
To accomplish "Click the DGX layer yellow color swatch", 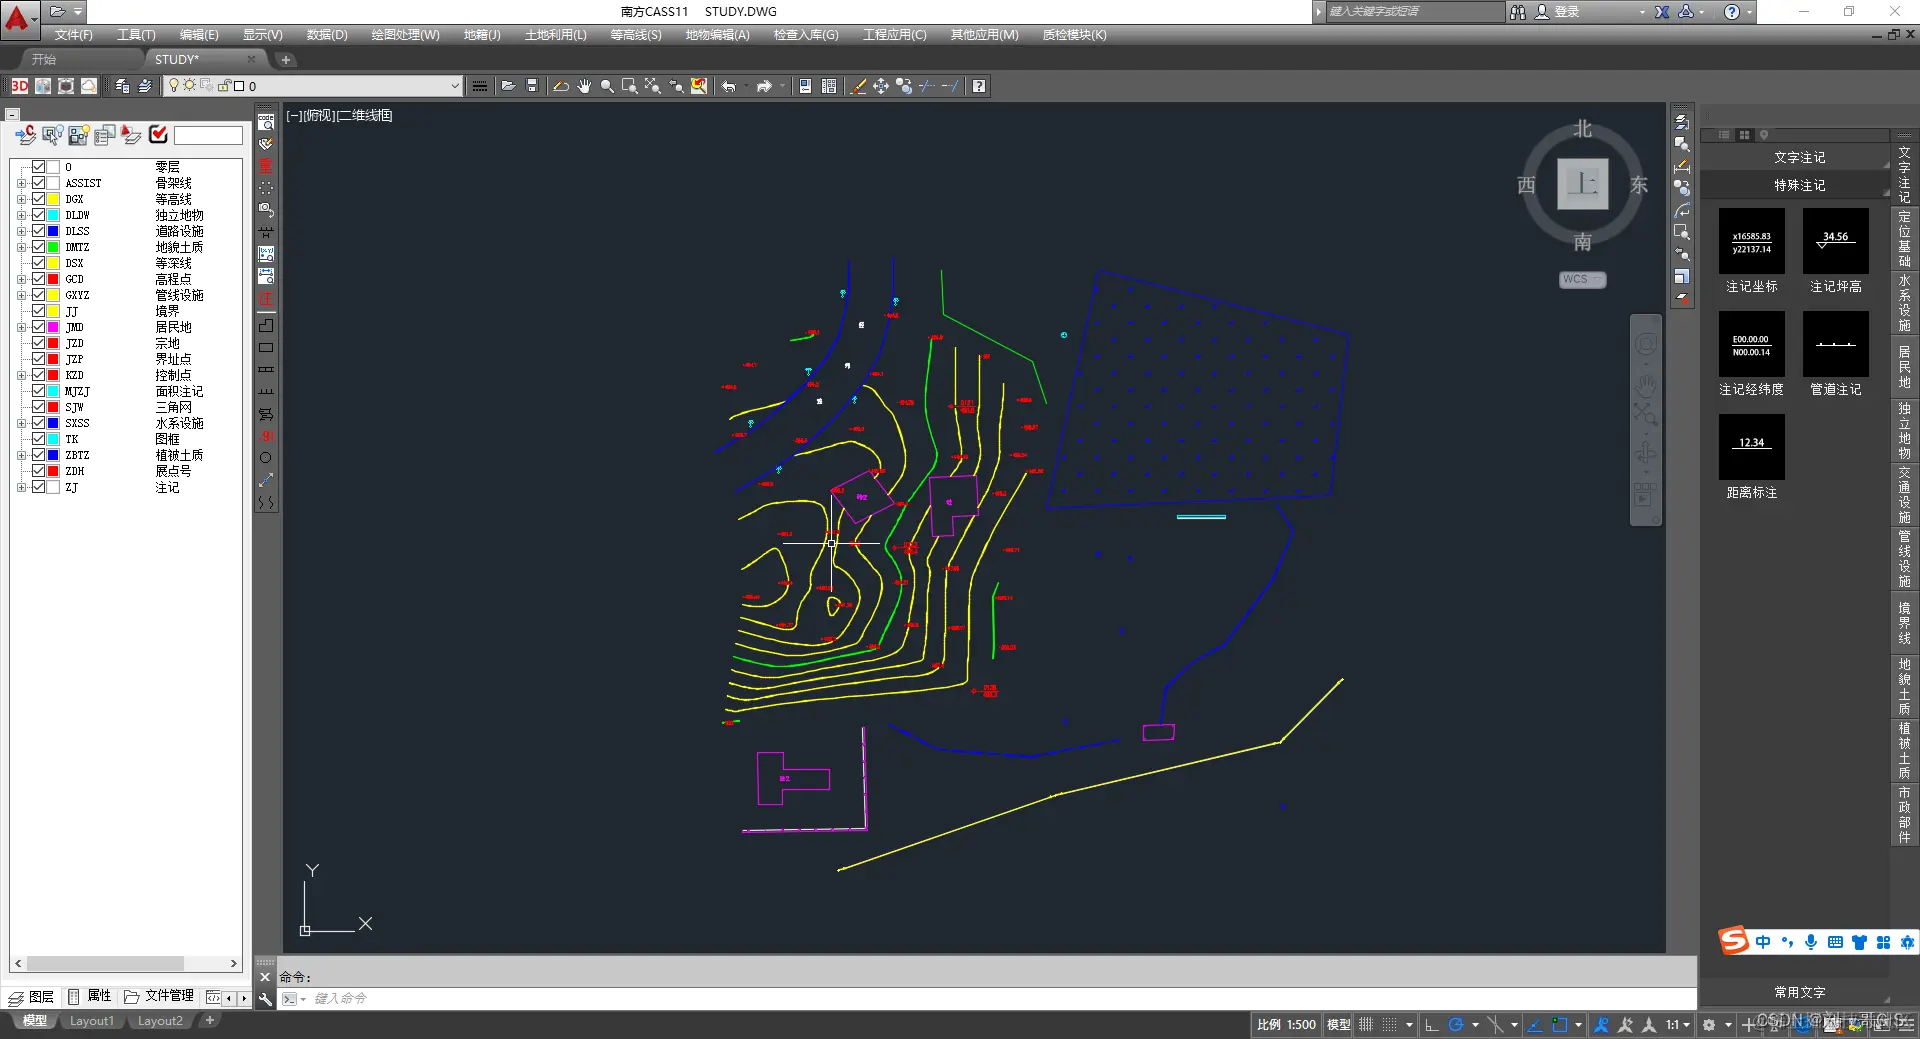I will pyautogui.click(x=54, y=199).
